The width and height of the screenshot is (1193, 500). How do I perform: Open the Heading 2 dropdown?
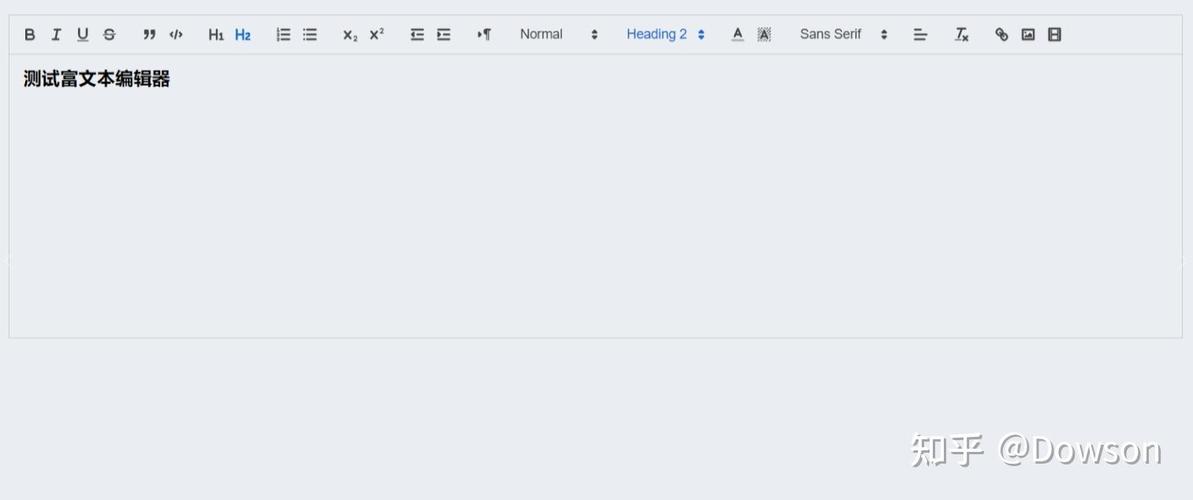(665, 34)
